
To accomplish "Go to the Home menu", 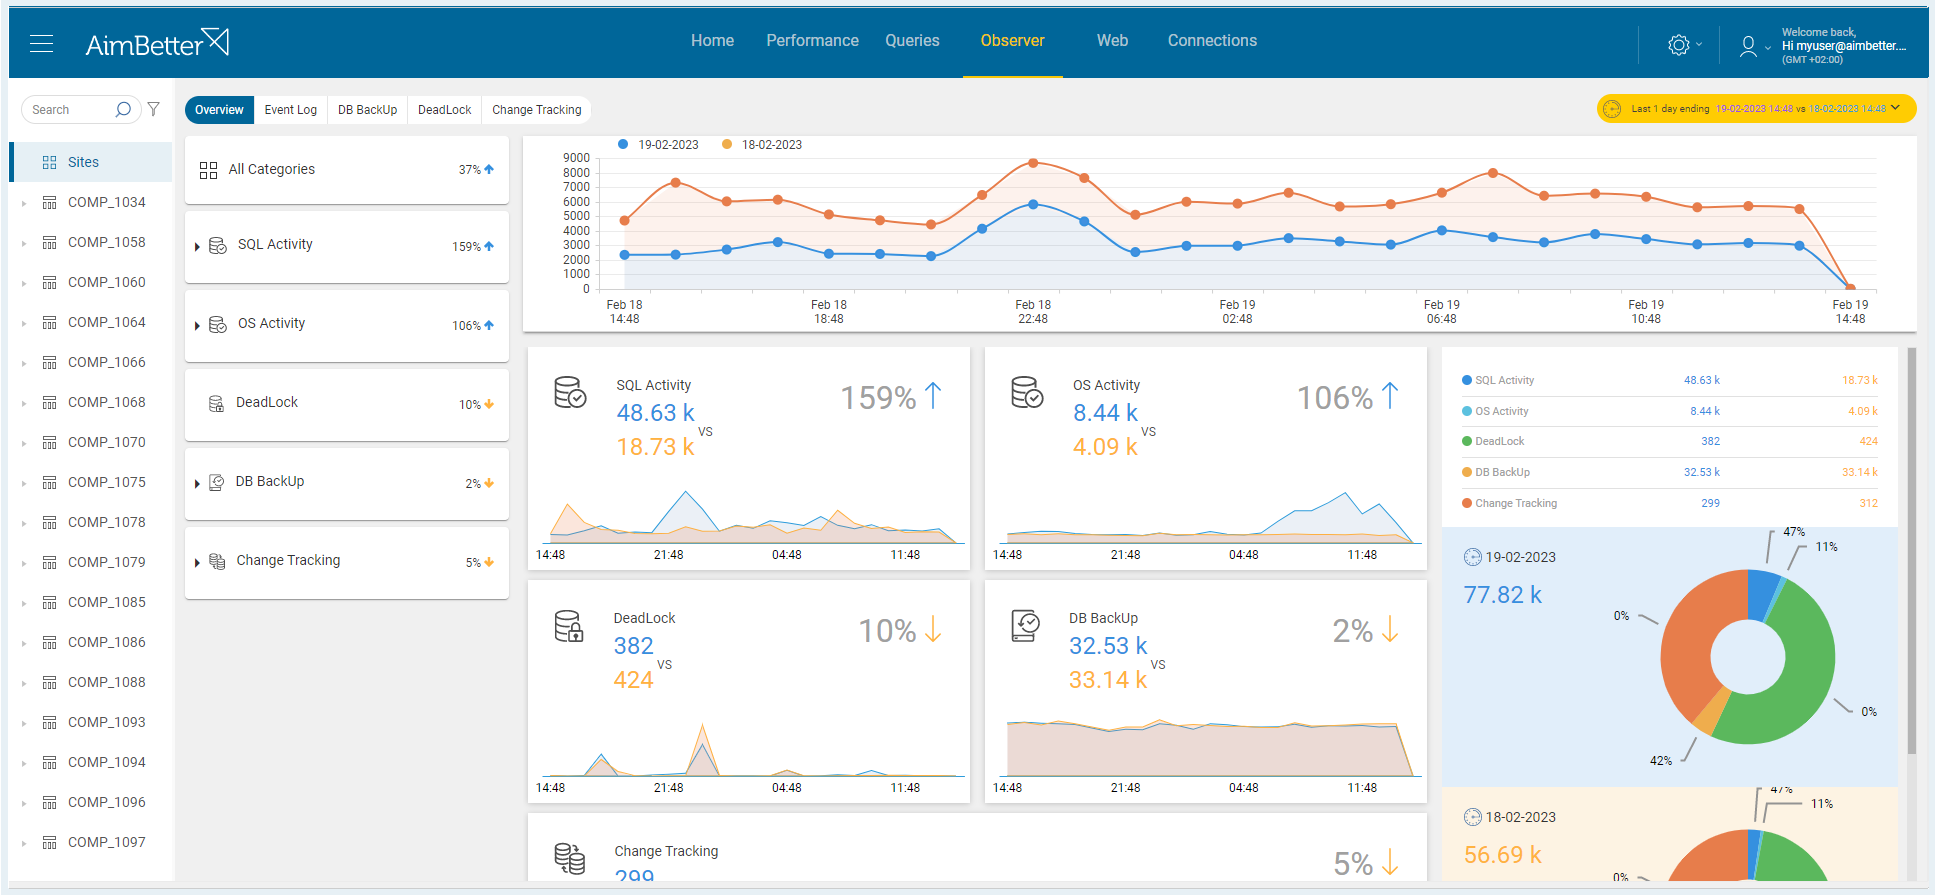I will 712,41.
